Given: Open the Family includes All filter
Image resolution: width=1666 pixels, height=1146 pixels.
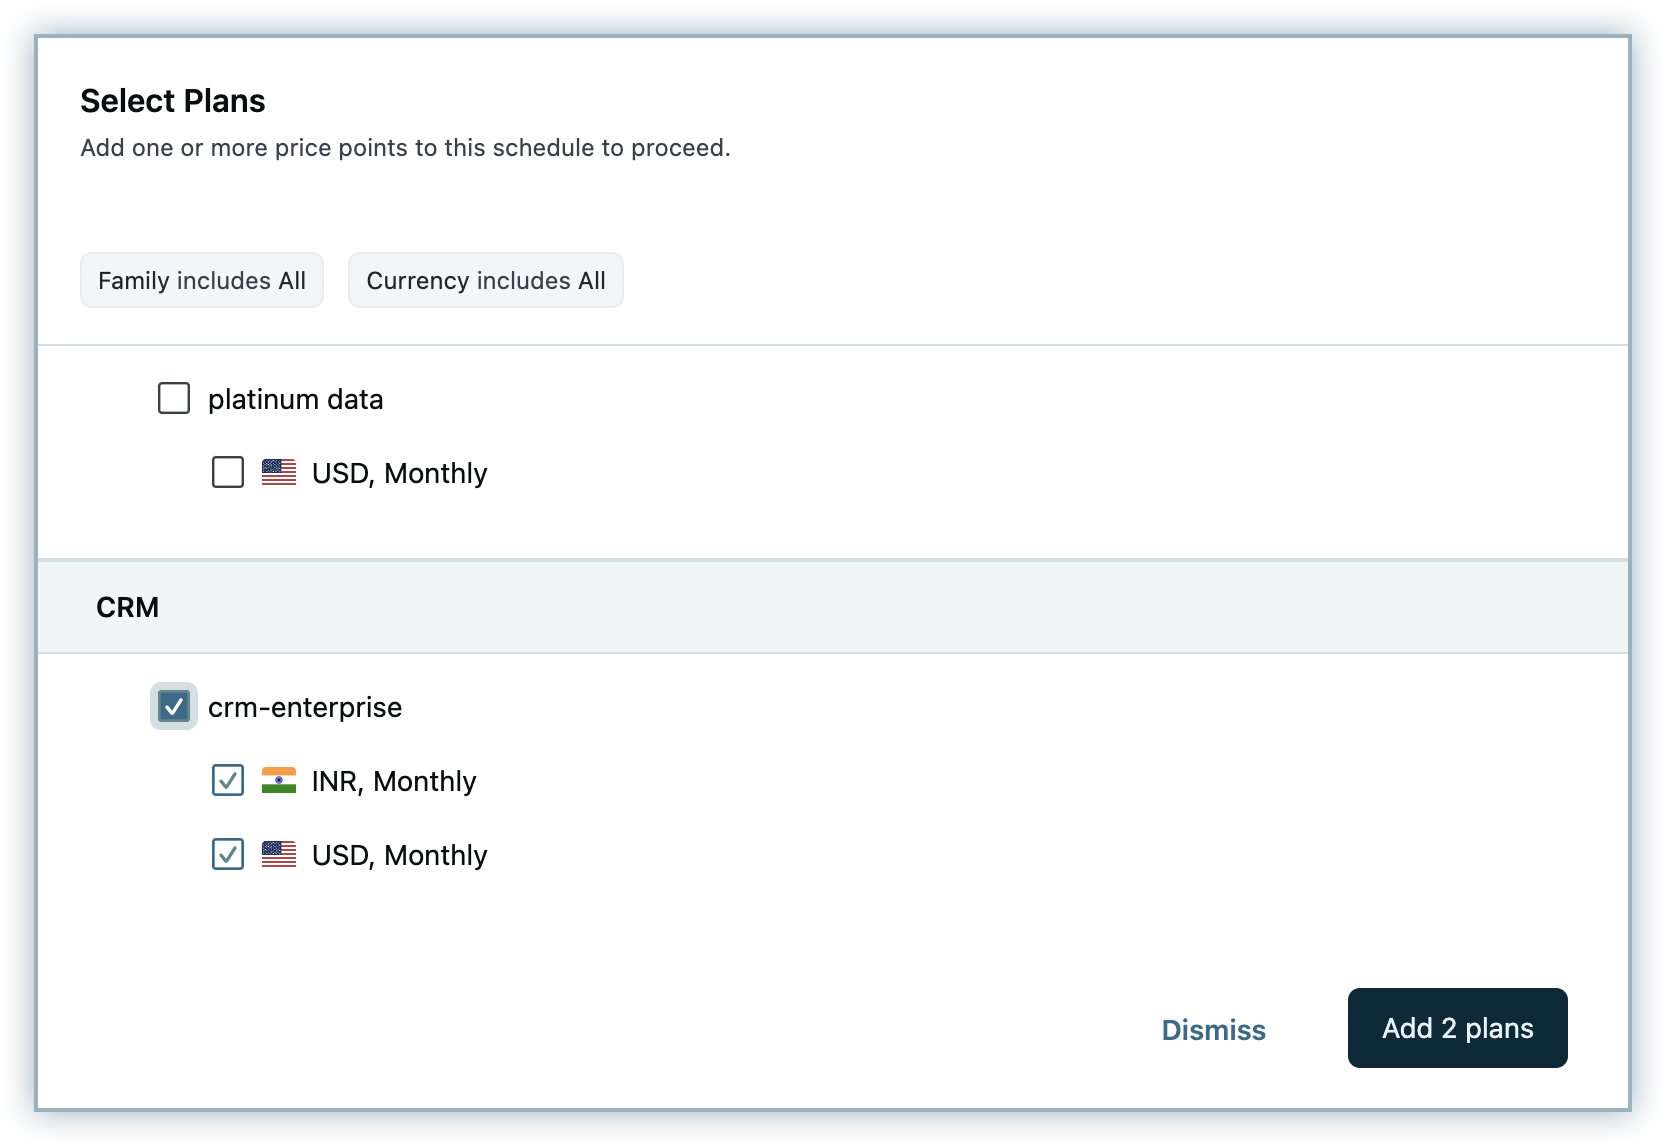Looking at the screenshot, I should point(202,280).
